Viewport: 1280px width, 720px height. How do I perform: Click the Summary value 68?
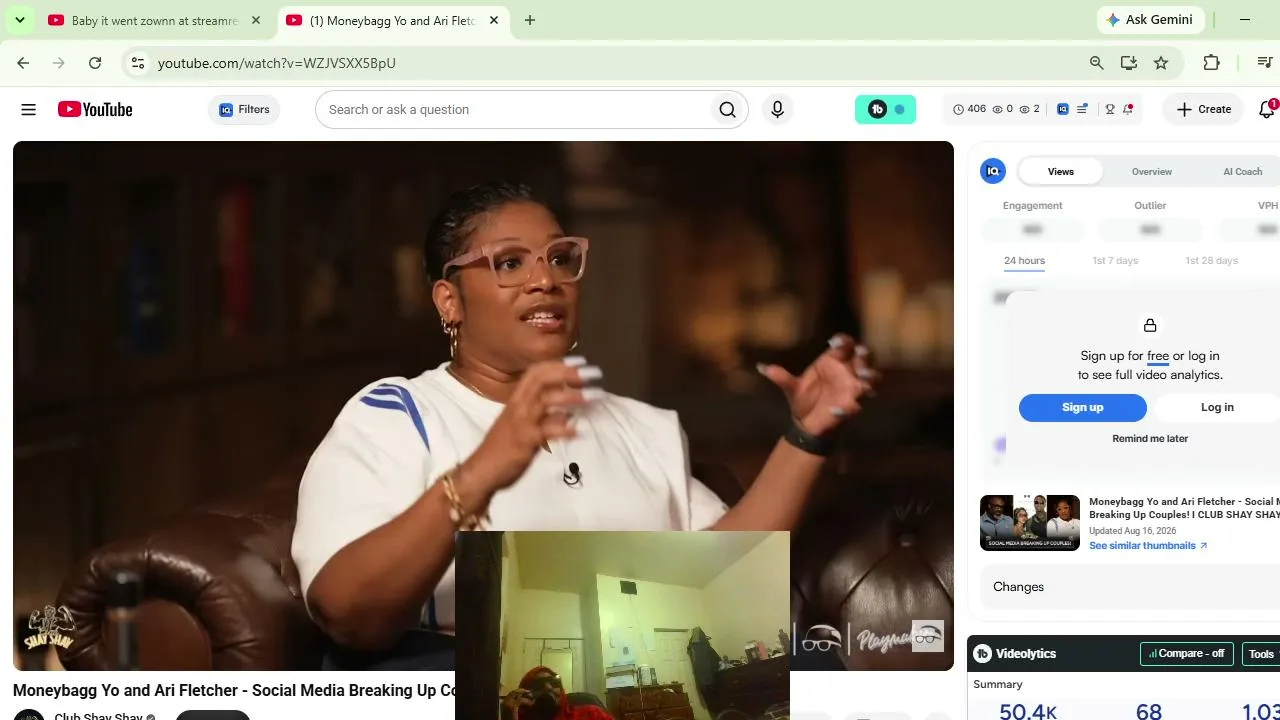point(1149,711)
